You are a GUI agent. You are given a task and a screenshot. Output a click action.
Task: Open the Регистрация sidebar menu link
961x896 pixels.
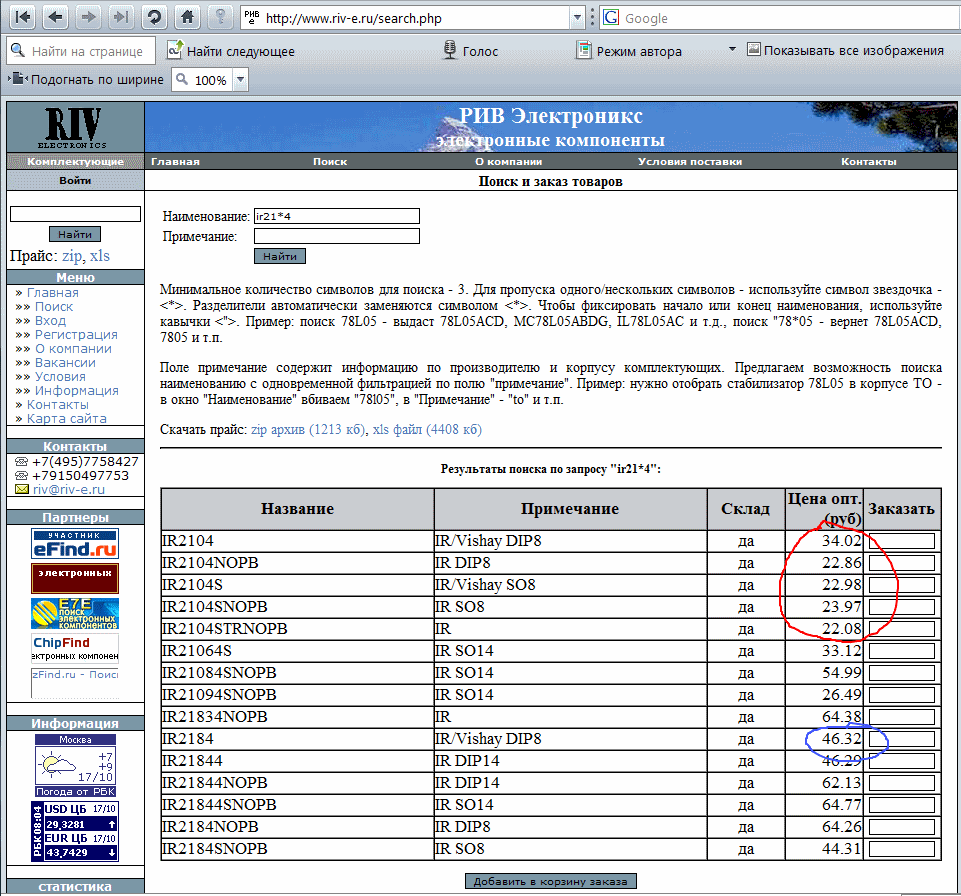pos(76,335)
